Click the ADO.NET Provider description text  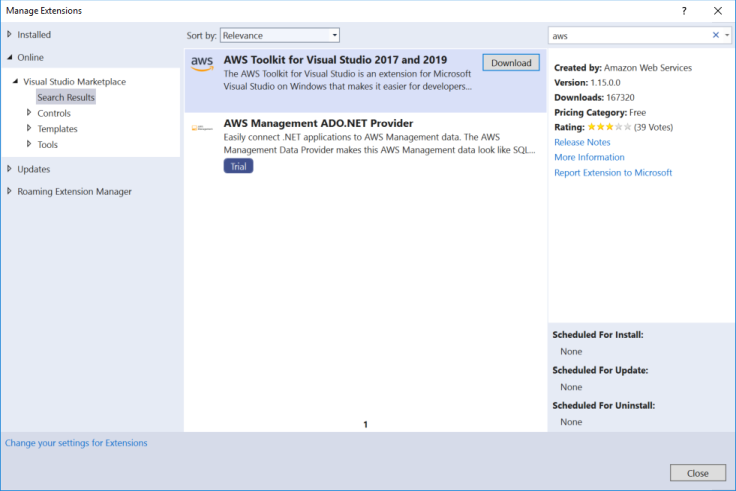[379, 144]
